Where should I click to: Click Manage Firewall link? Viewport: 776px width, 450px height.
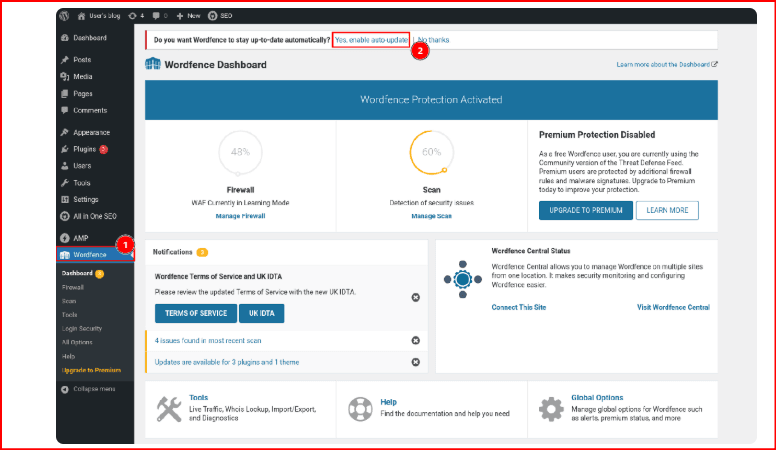241,216
